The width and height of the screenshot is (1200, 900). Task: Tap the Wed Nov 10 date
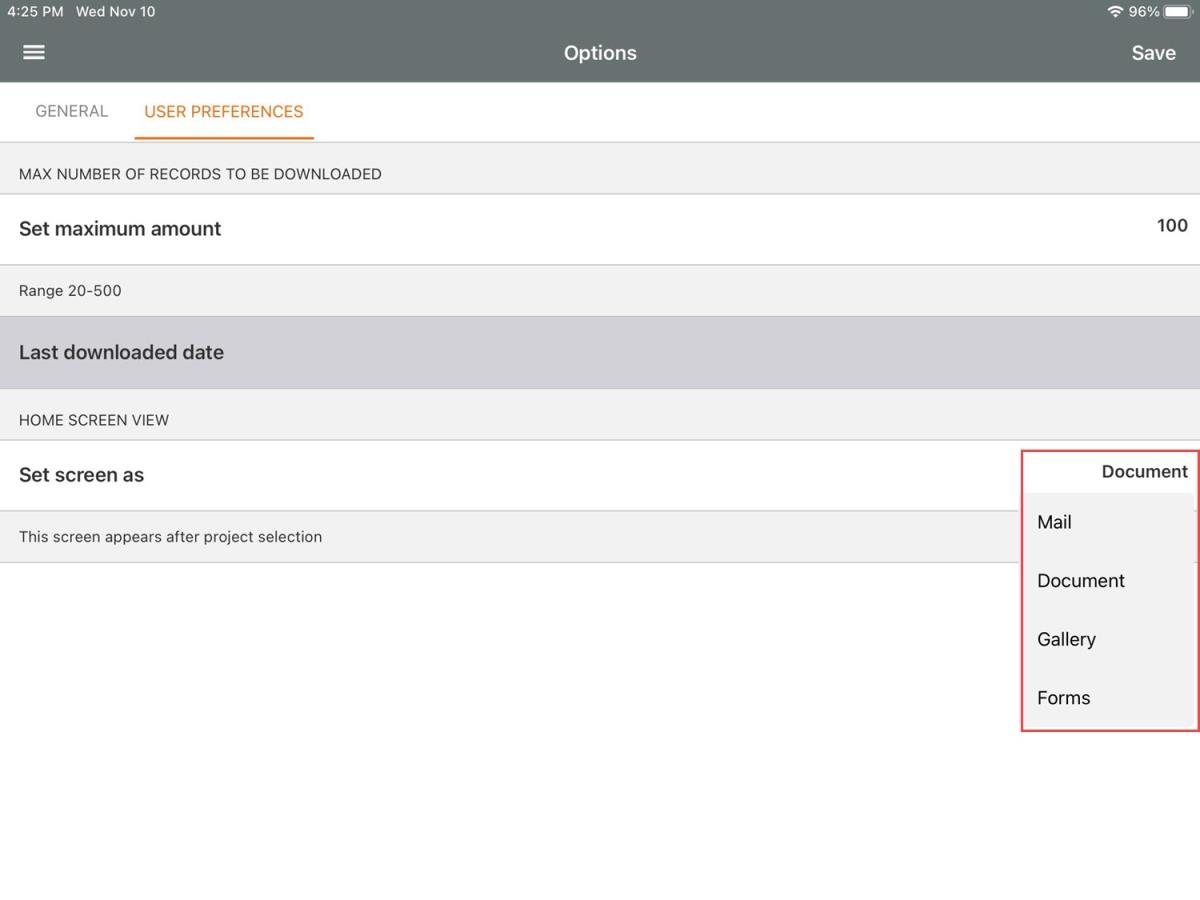click(115, 12)
